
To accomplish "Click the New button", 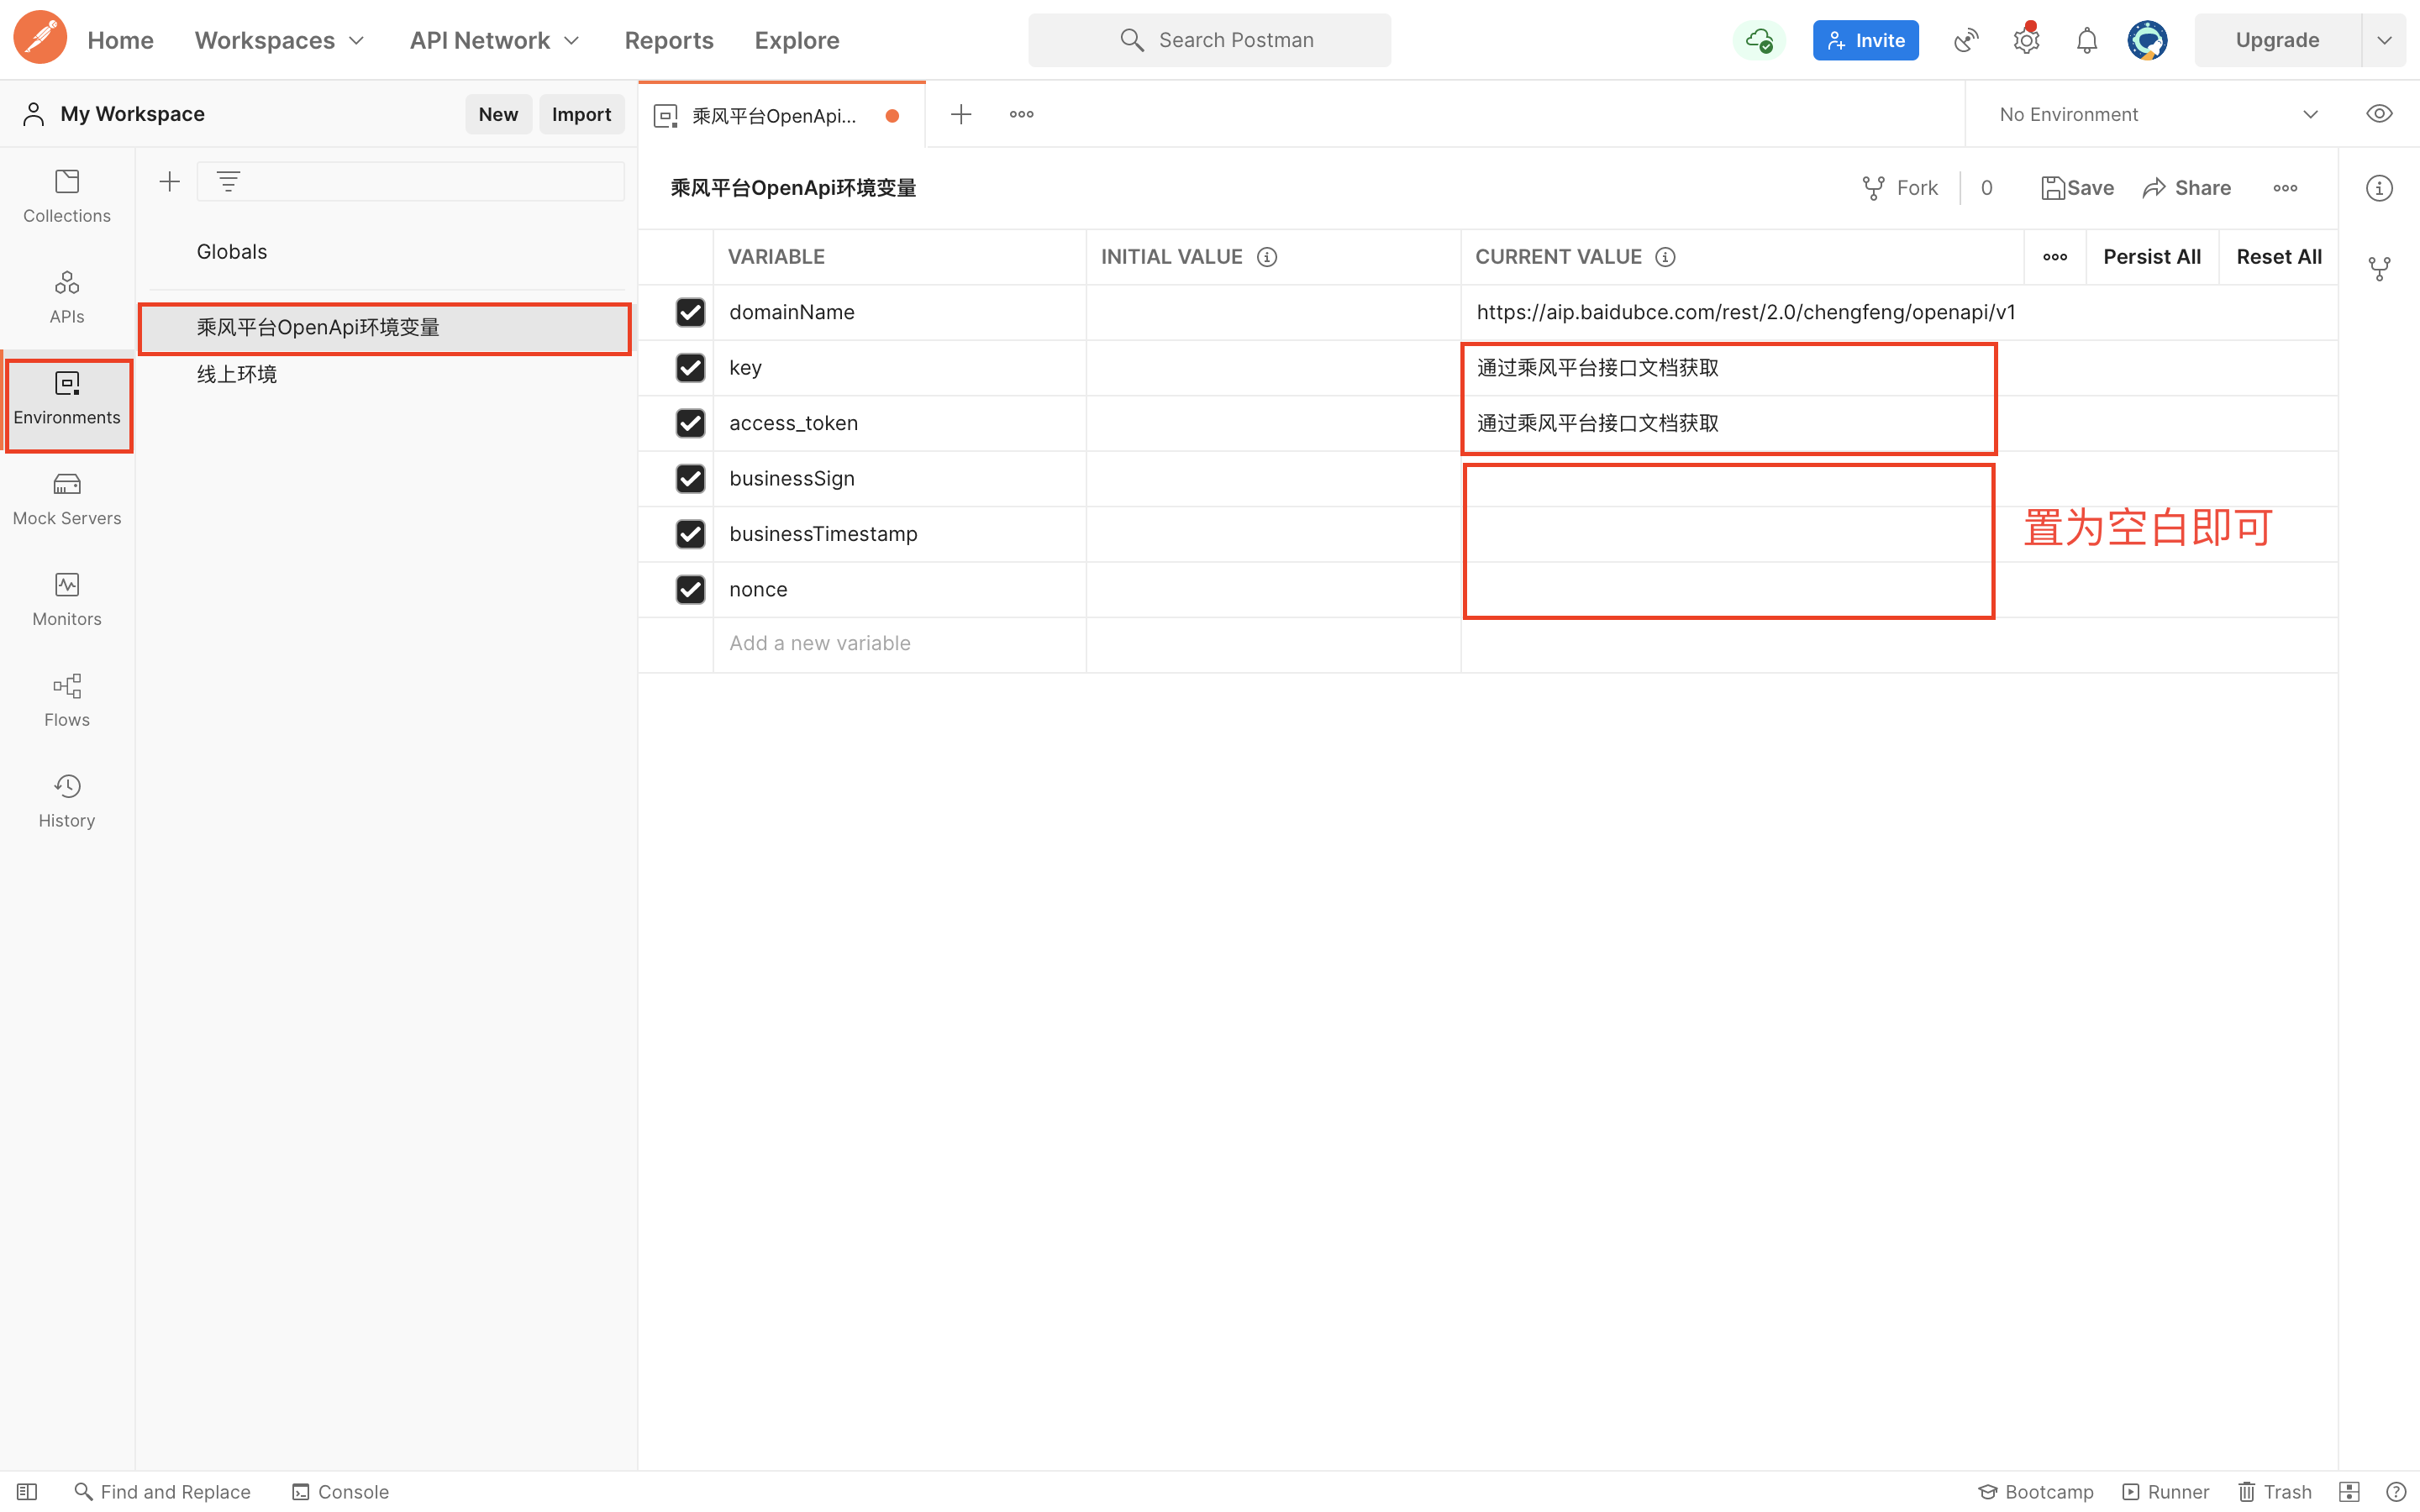I will tap(498, 114).
